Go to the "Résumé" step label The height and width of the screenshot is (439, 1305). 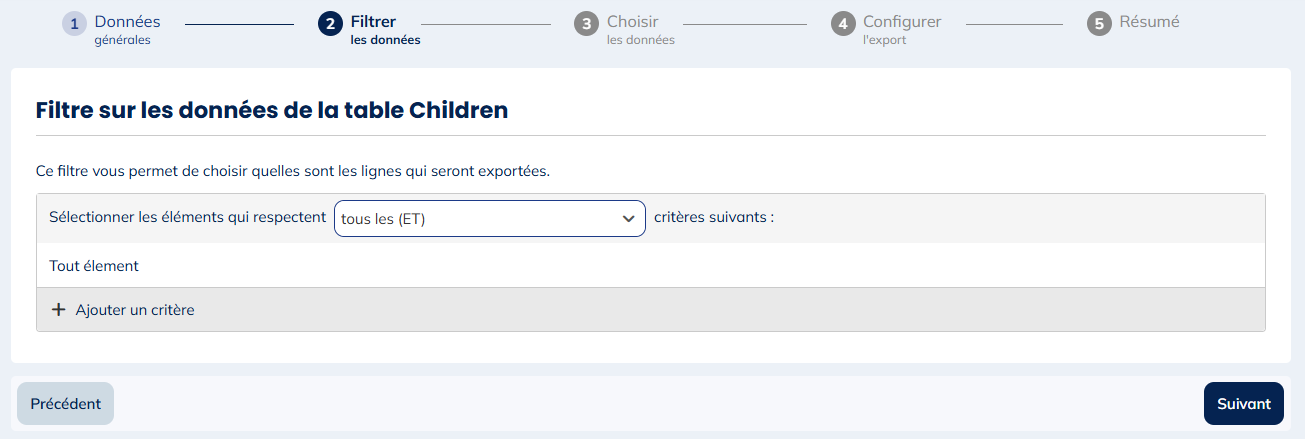[1149, 22]
